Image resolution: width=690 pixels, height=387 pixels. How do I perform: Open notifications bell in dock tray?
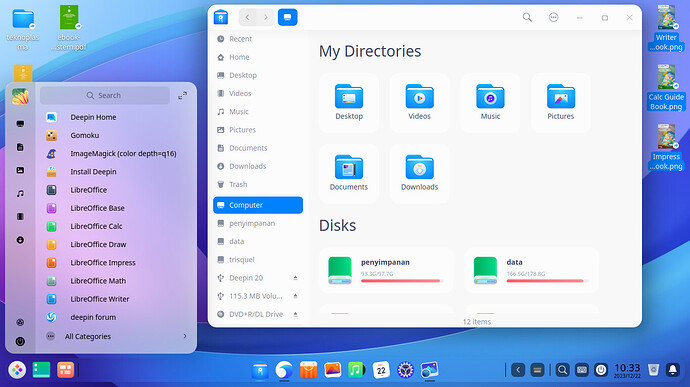point(673,370)
